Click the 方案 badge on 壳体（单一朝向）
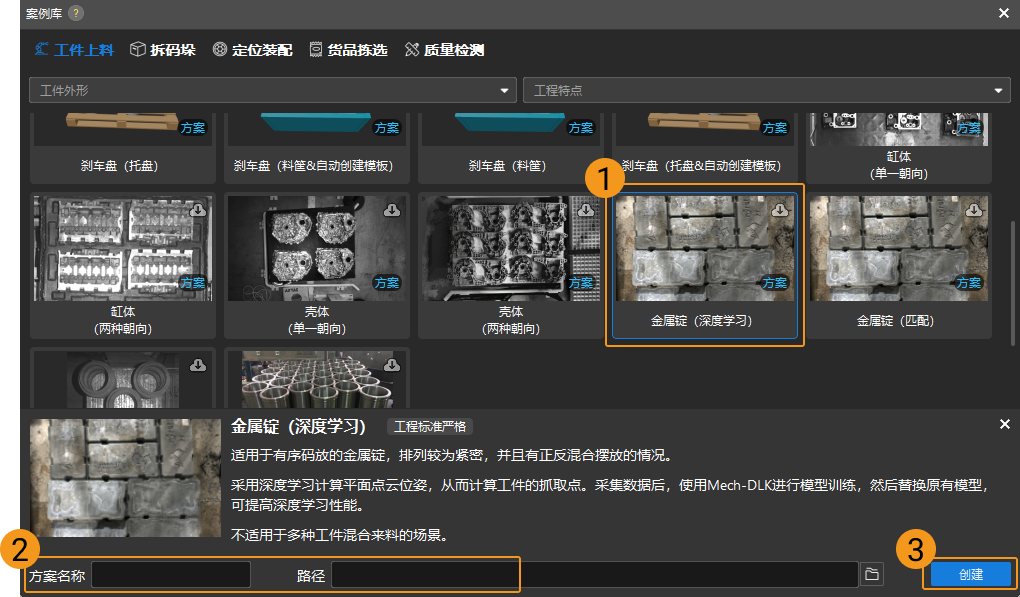The height and width of the screenshot is (597, 1020). pyautogui.click(x=386, y=283)
